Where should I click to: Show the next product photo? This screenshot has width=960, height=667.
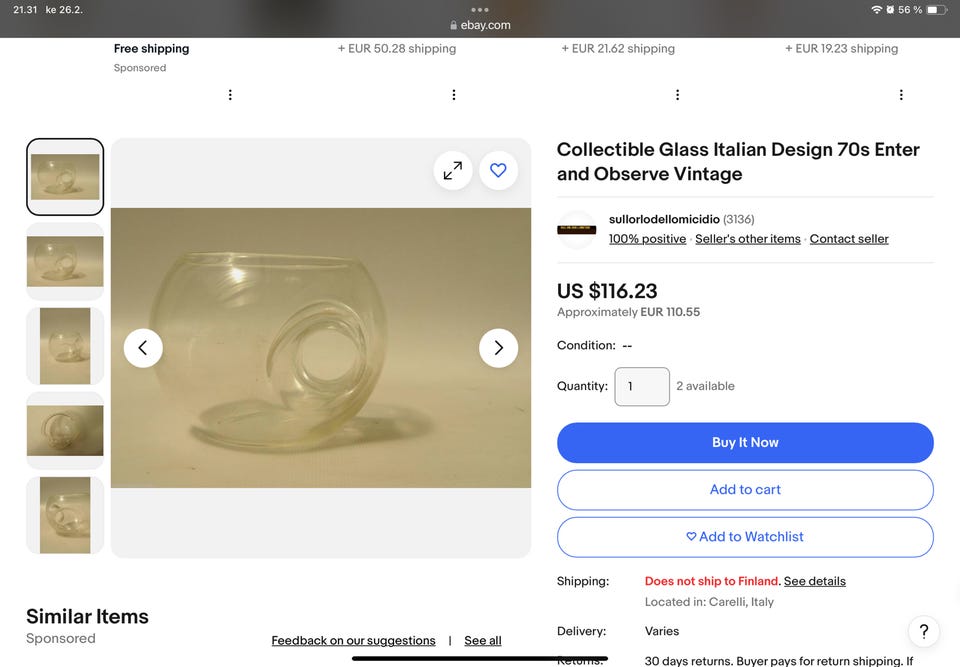[x=498, y=348]
